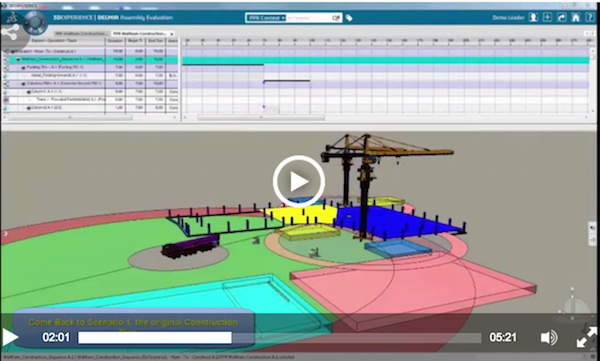Screen dimensions: 600x361
Task: Go to the Home icon
Action: pyautogui.click(x=576, y=18)
